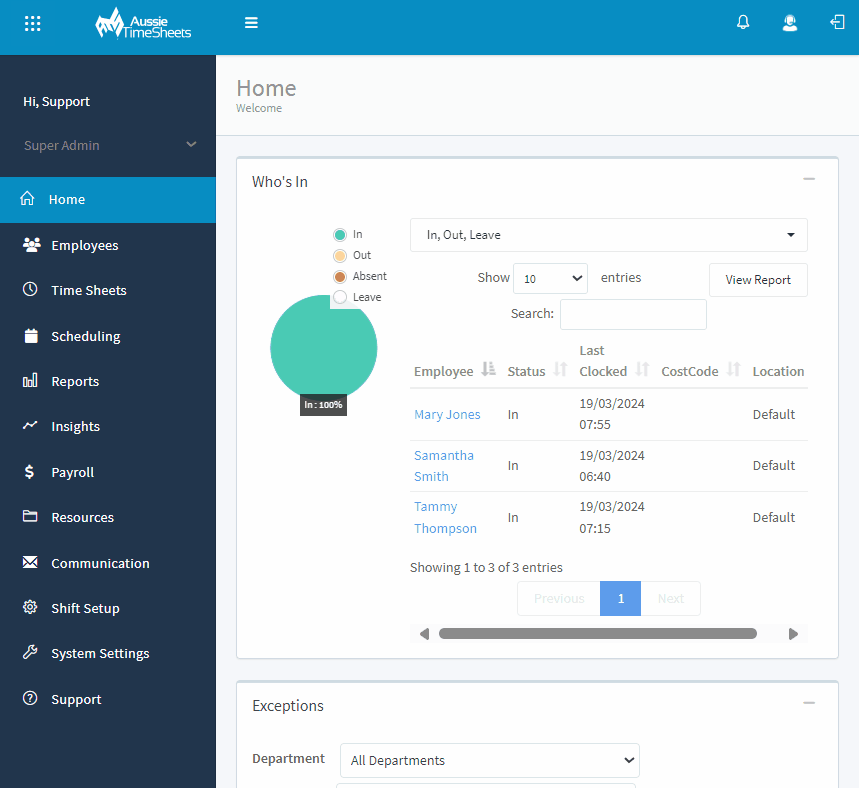Open the apps grid icon
The height and width of the screenshot is (788, 859).
click(32, 22)
